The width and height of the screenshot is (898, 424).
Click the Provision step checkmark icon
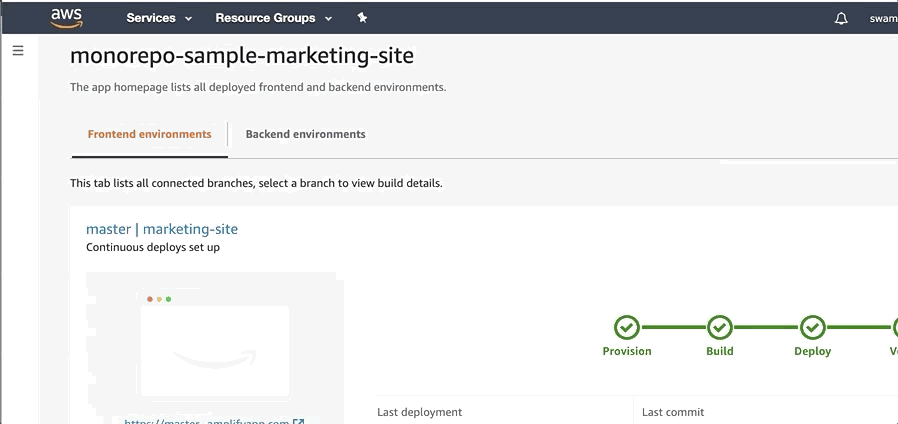pyautogui.click(x=627, y=328)
